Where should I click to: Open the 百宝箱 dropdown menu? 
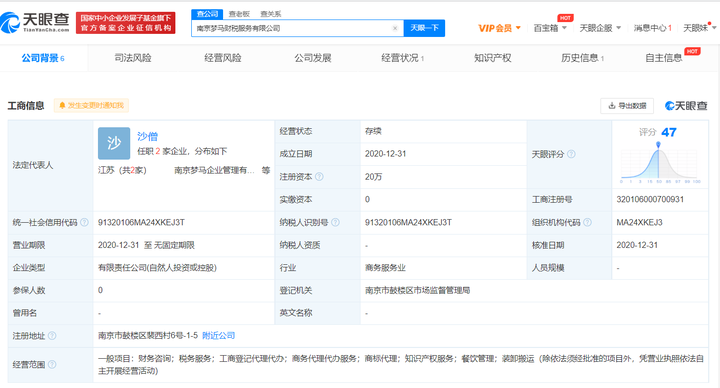pyautogui.click(x=550, y=28)
